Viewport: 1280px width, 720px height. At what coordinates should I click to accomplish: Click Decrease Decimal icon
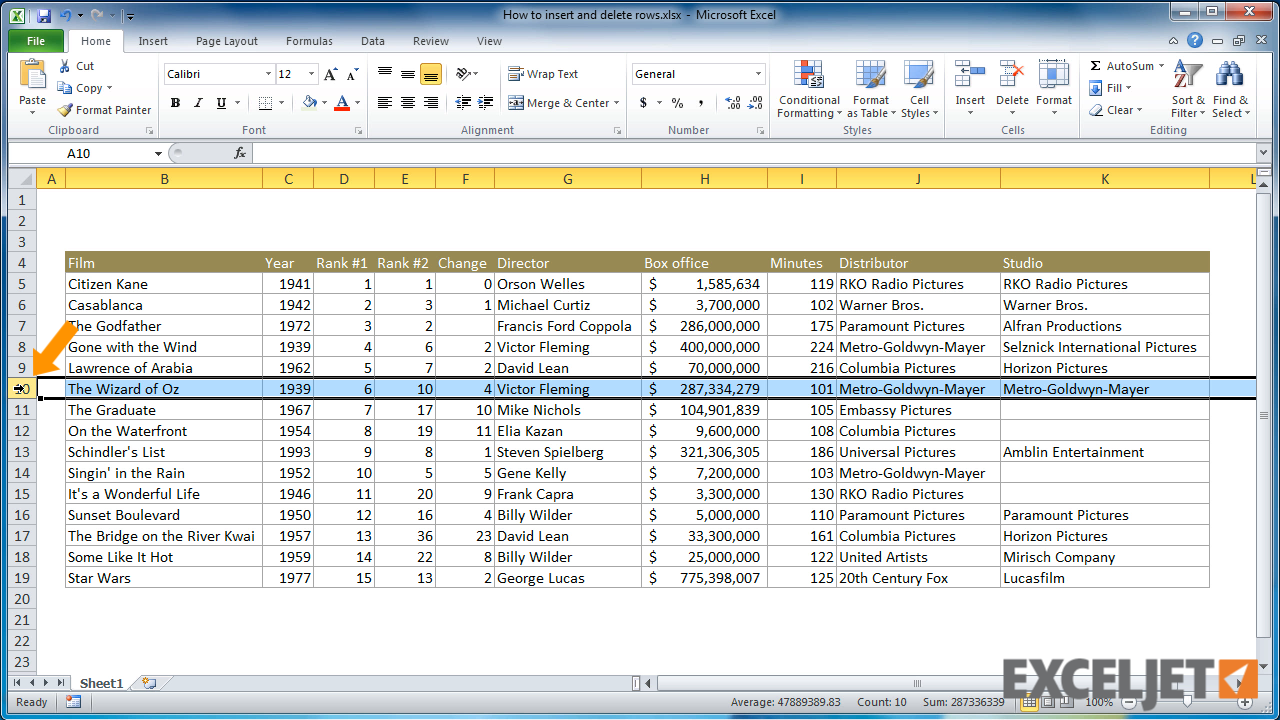click(755, 103)
